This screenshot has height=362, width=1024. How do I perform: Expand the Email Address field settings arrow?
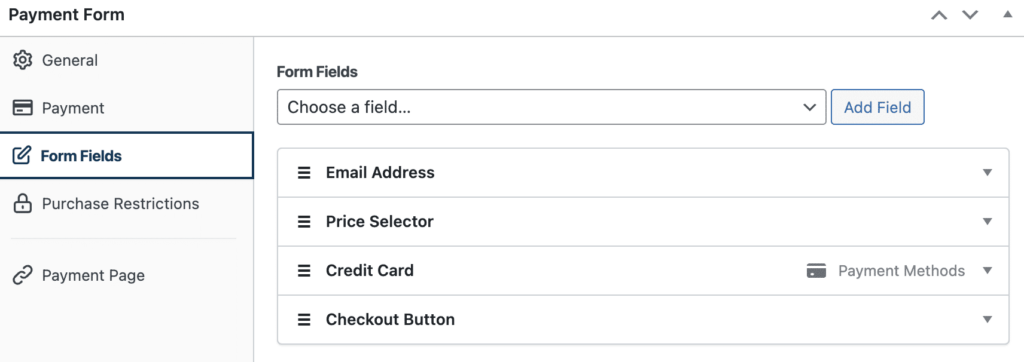click(987, 173)
